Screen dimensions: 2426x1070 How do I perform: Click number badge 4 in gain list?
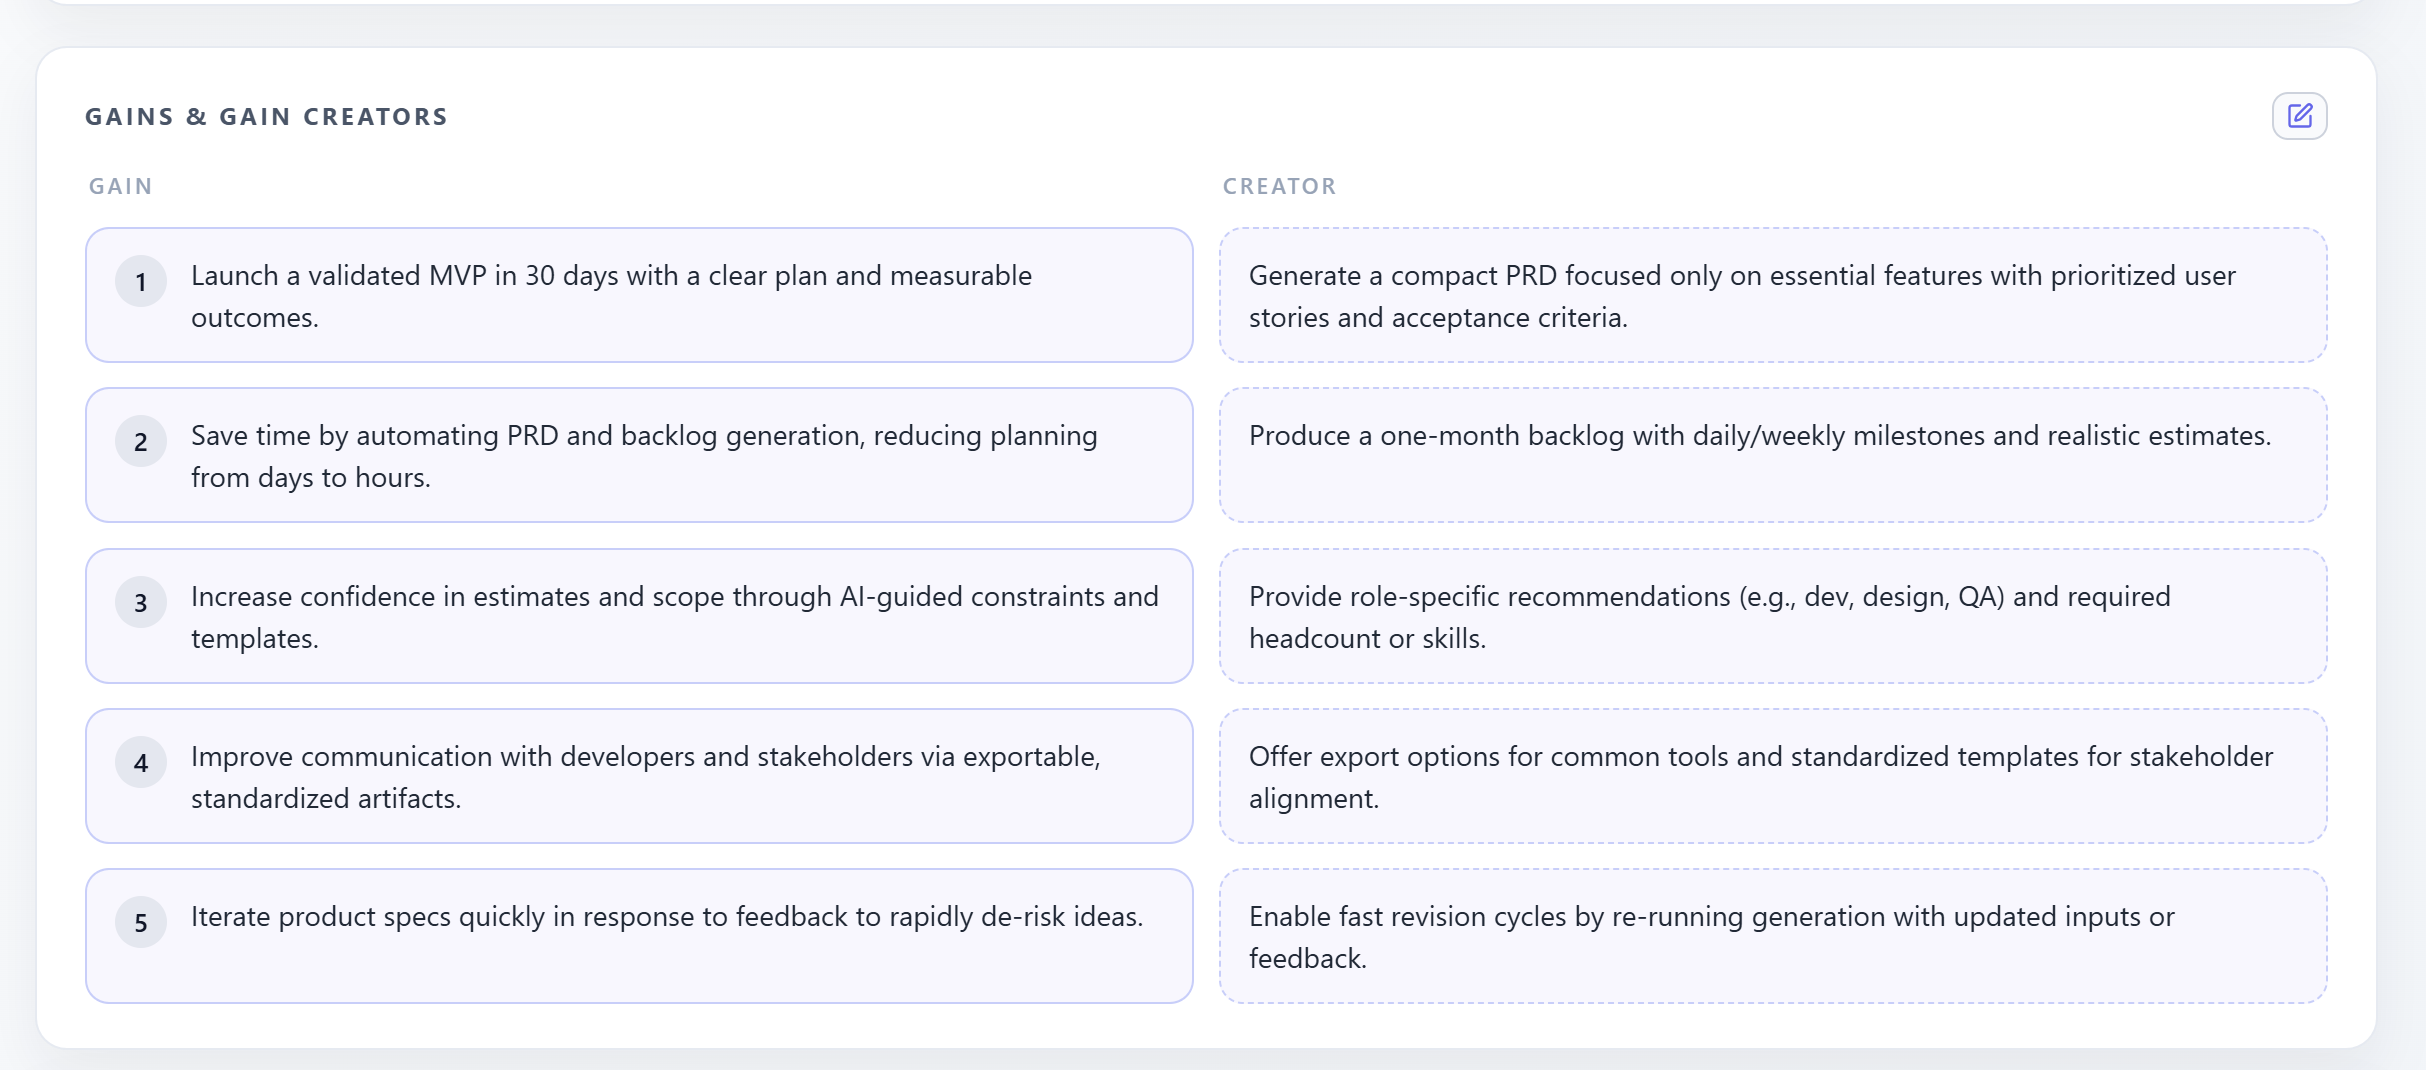pos(141,763)
